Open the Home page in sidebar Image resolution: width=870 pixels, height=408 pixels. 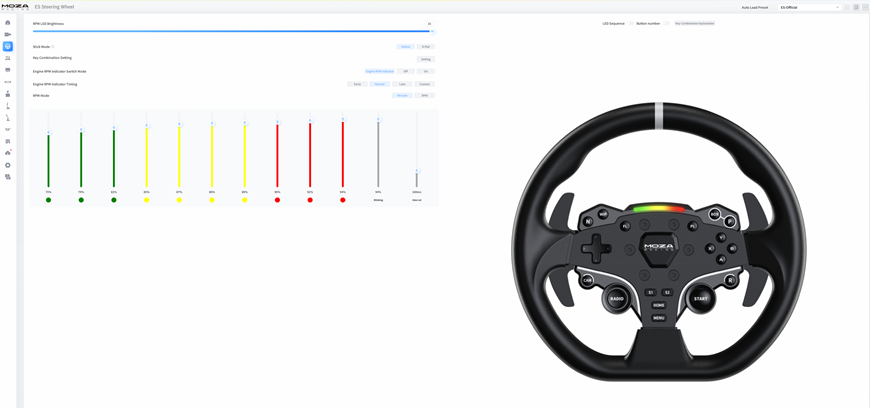click(x=8, y=23)
